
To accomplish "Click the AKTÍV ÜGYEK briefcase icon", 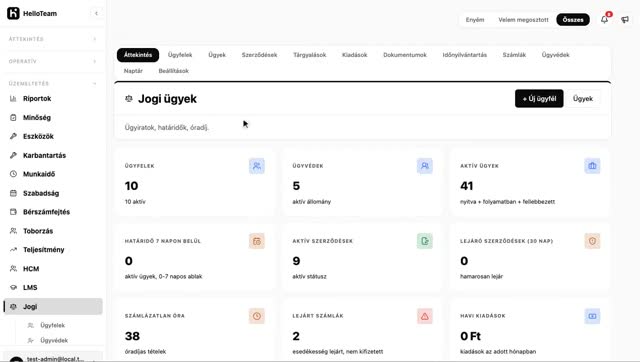I will pyautogui.click(x=592, y=166).
